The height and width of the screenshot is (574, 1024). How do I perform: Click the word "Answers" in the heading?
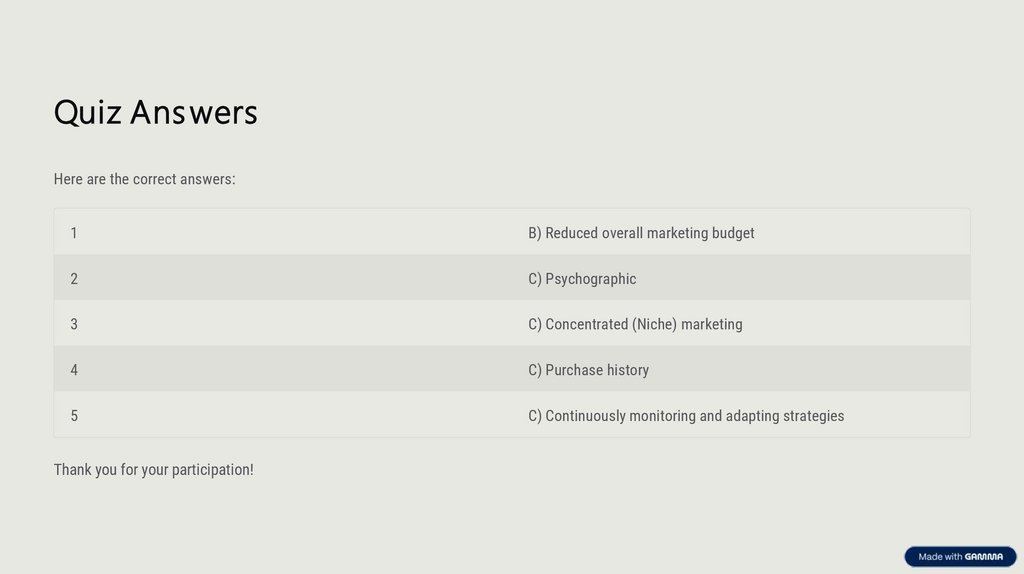pos(193,112)
